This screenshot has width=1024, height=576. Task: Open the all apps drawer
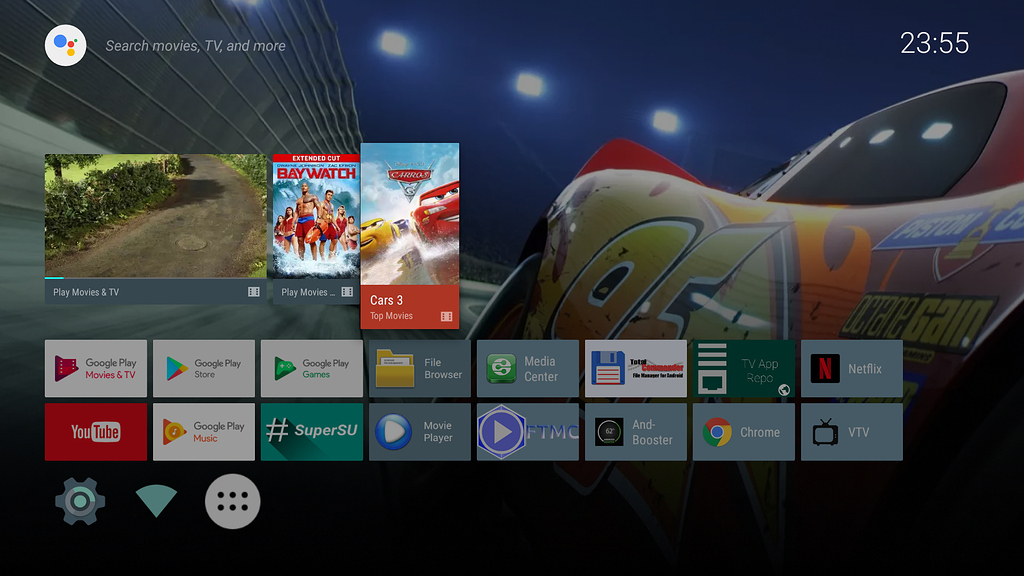(231, 501)
